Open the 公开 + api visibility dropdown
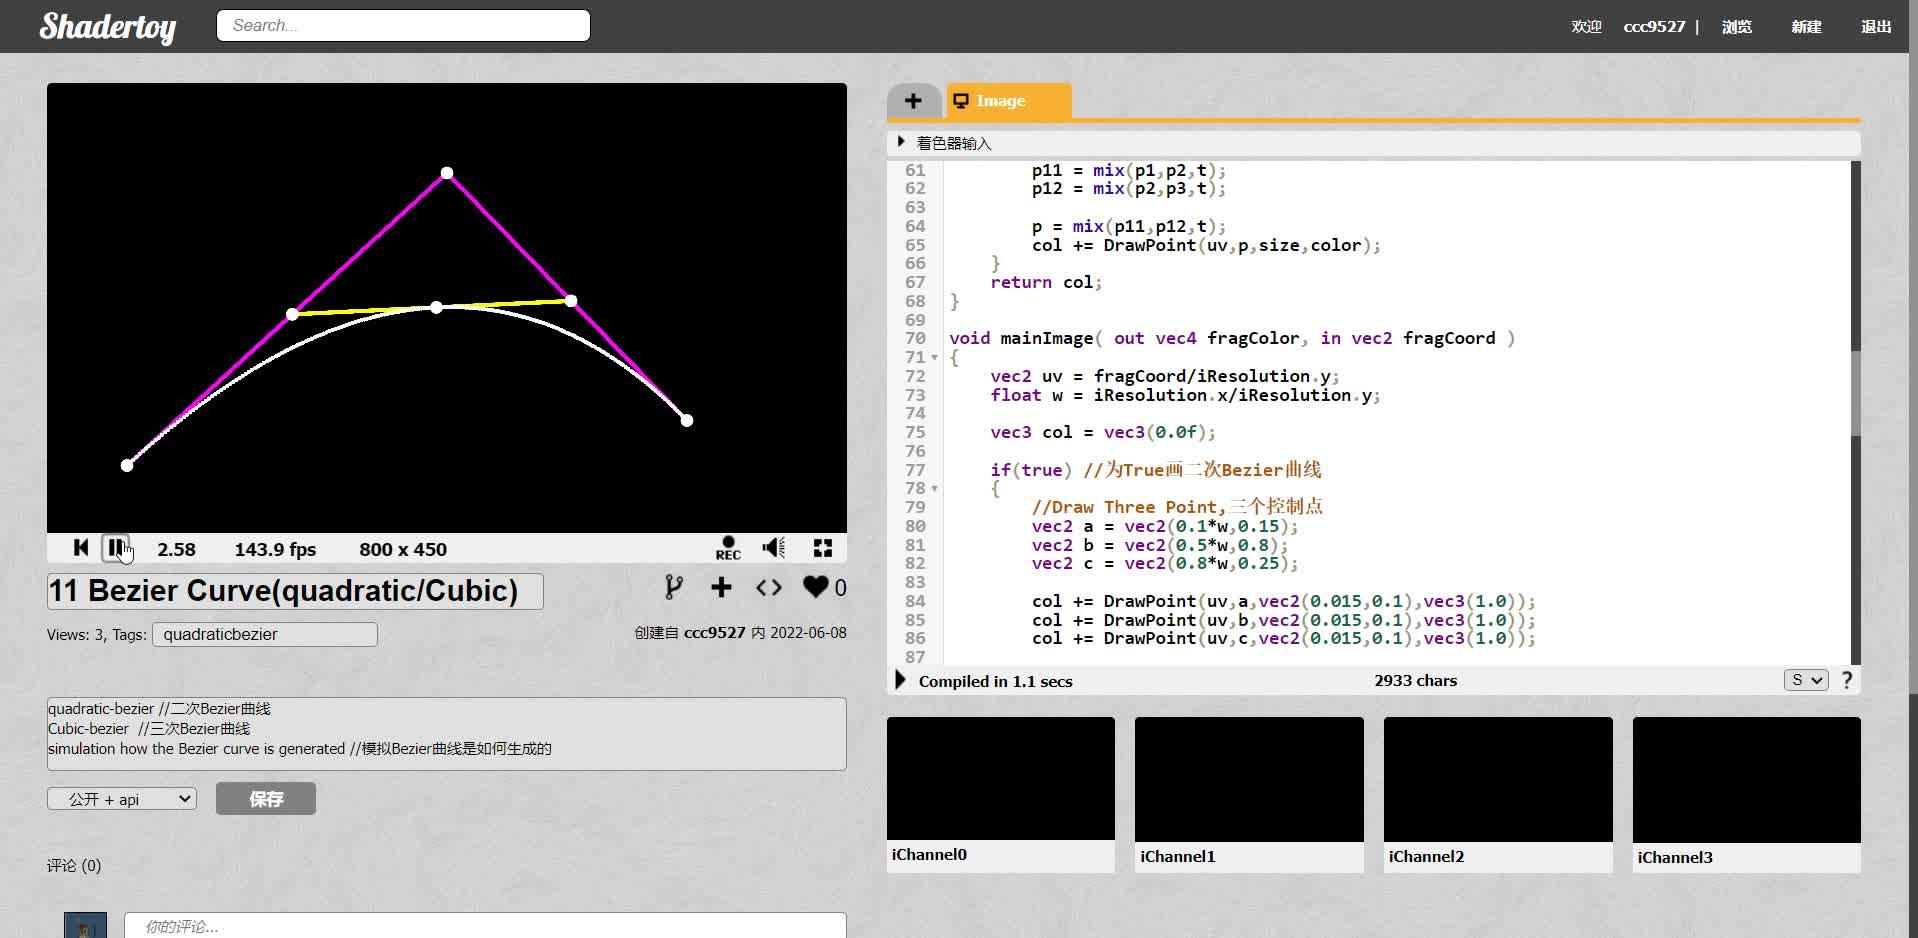This screenshot has width=1918, height=938. tap(122, 799)
